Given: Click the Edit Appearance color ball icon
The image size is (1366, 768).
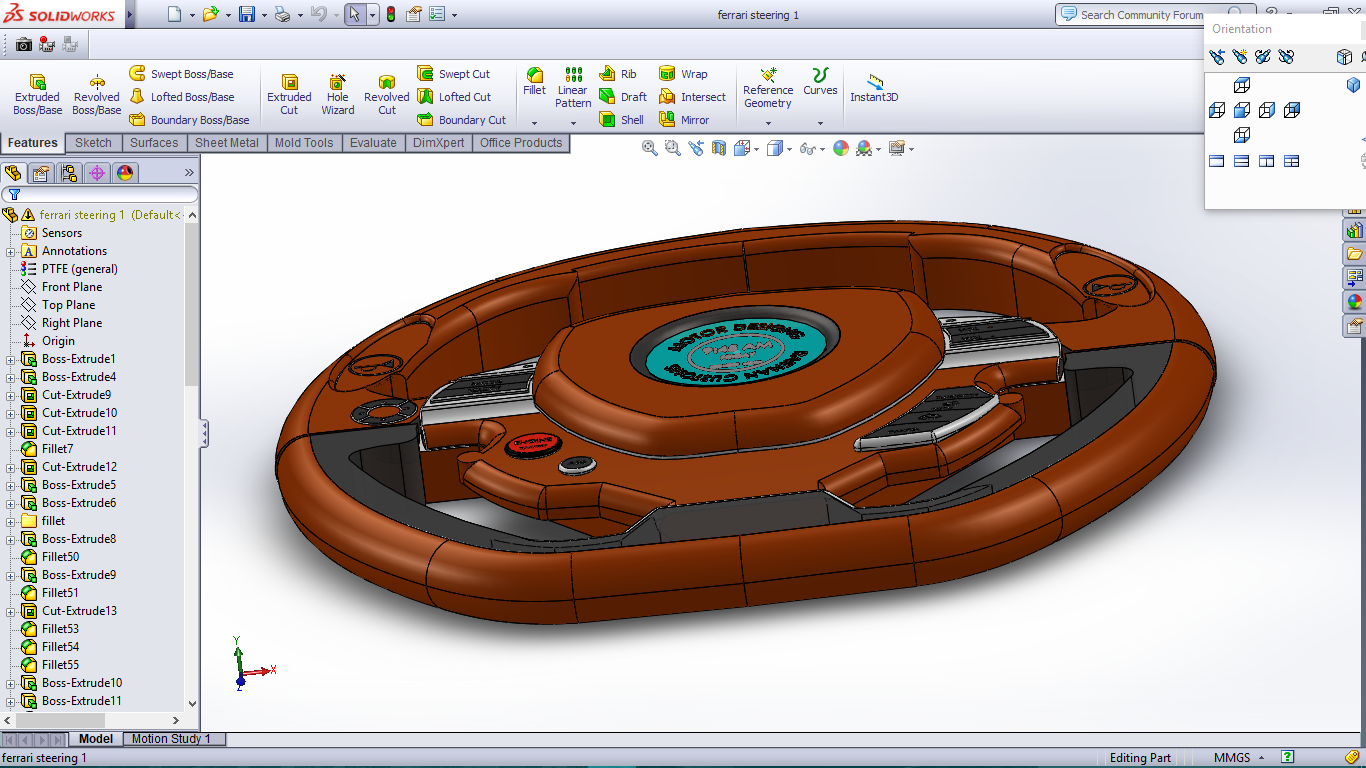Looking at the screenshot, I should pyautogui.click(x=841, y=148).
